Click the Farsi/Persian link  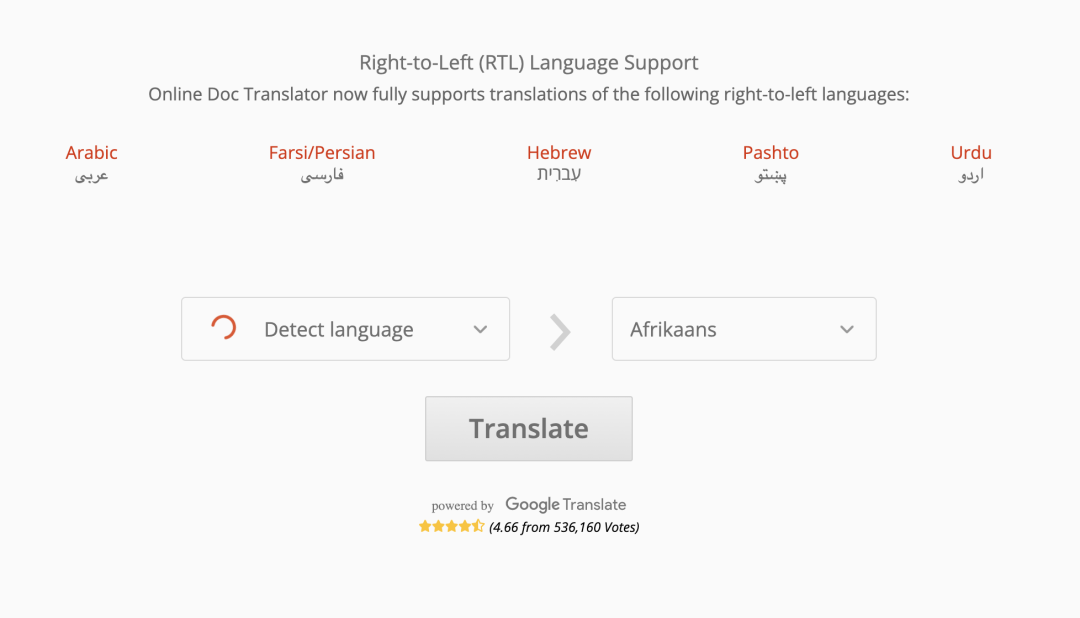pos(321,152)
